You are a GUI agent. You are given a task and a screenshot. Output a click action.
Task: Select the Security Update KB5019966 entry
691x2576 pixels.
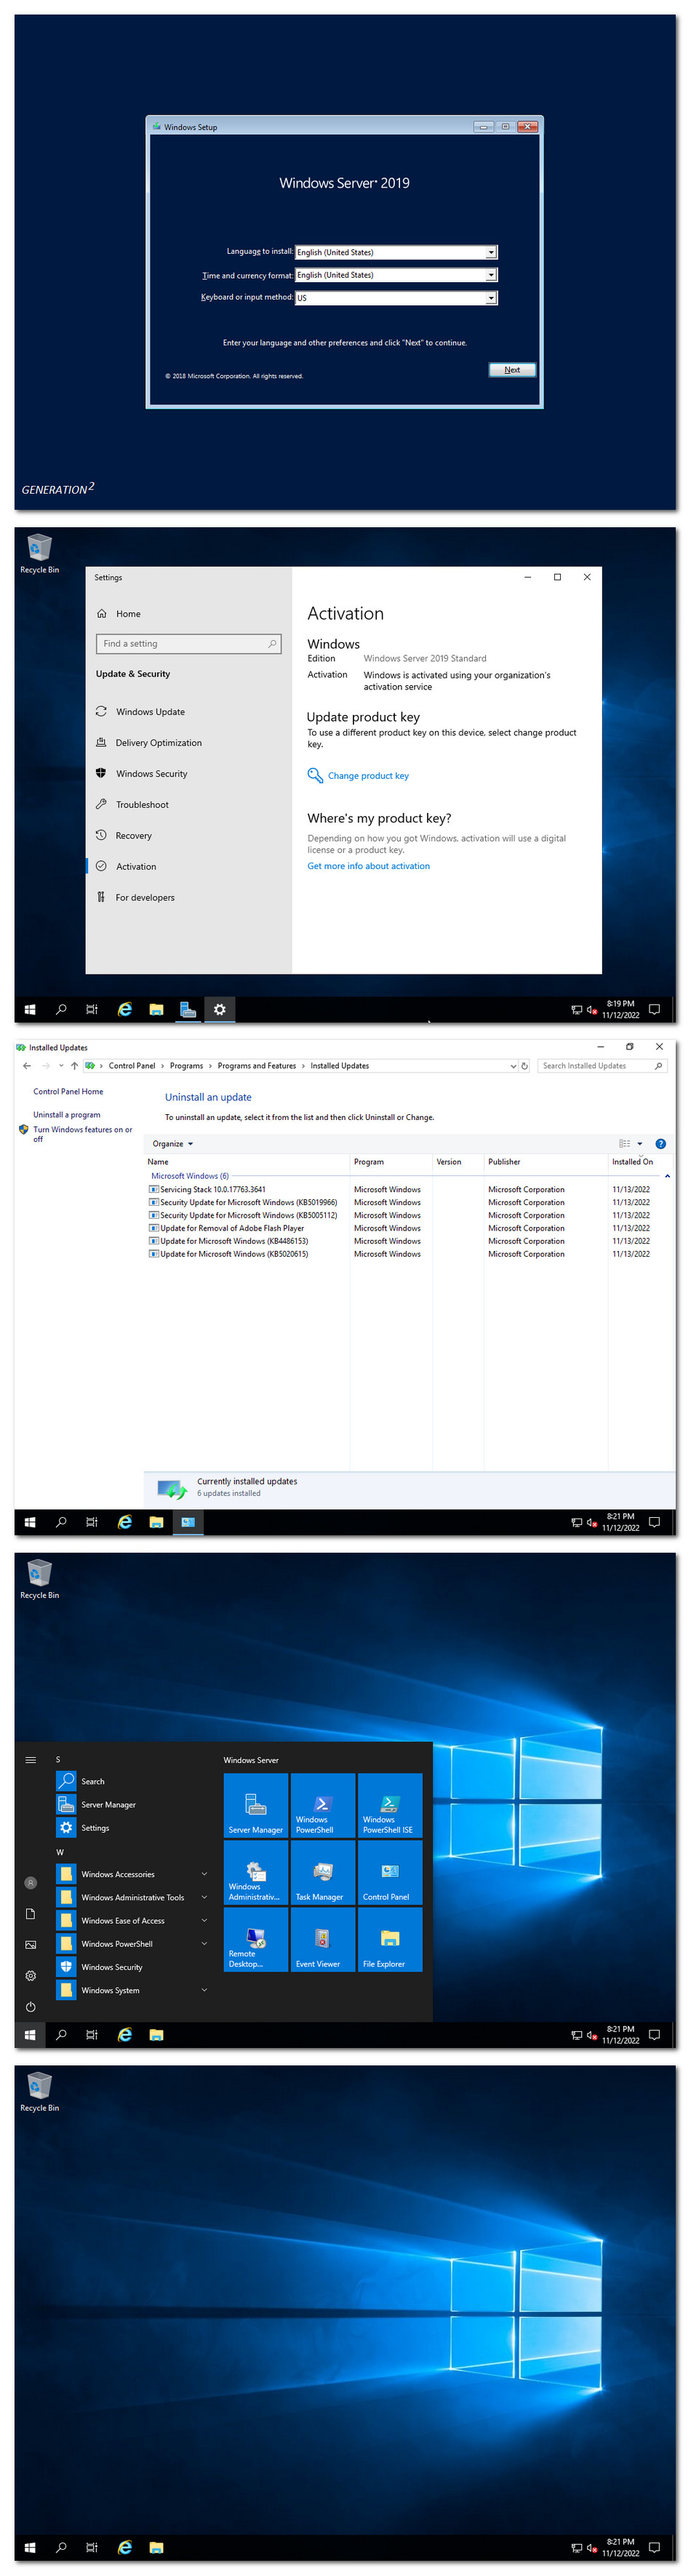[248, 1203]
